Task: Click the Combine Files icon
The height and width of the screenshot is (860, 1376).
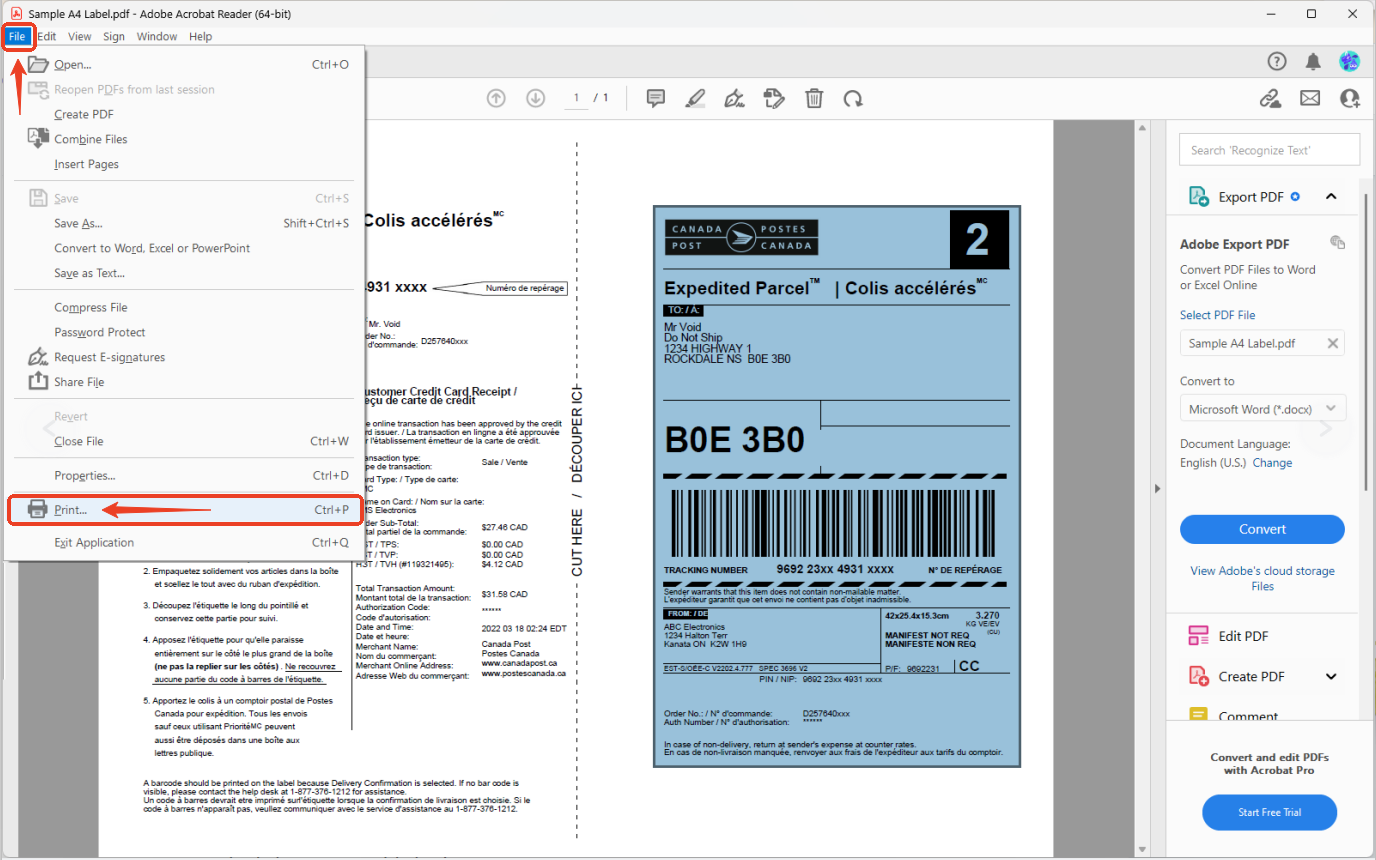Action: pos(38,138)
